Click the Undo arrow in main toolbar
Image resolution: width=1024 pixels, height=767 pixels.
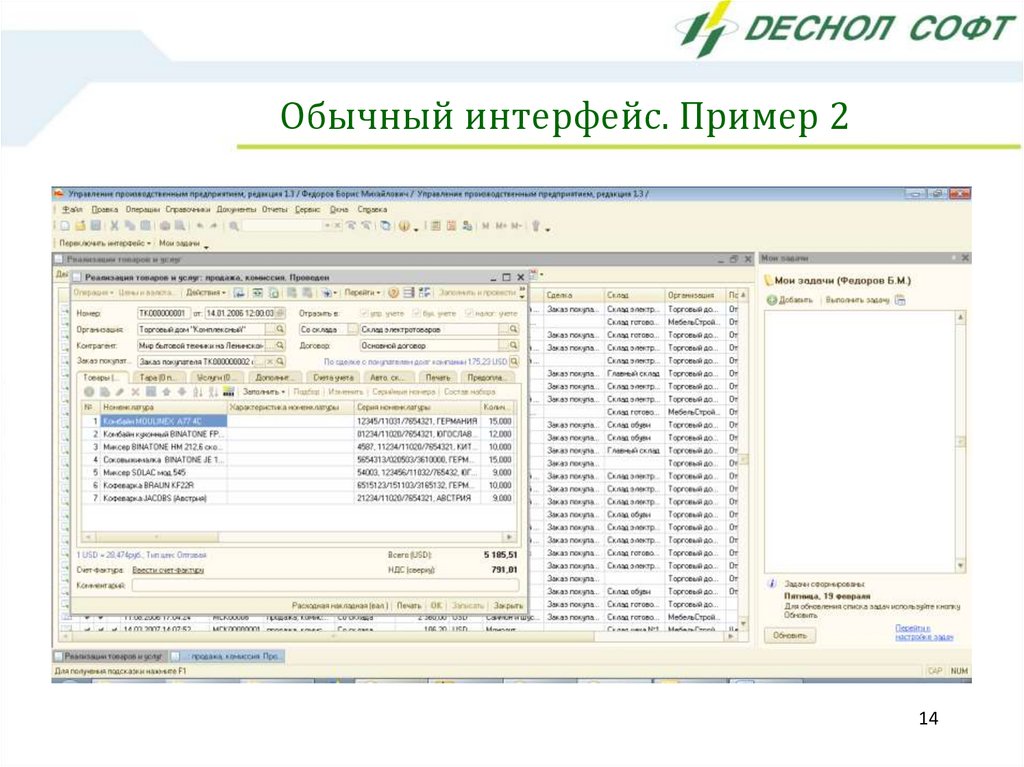pos(200,226)
